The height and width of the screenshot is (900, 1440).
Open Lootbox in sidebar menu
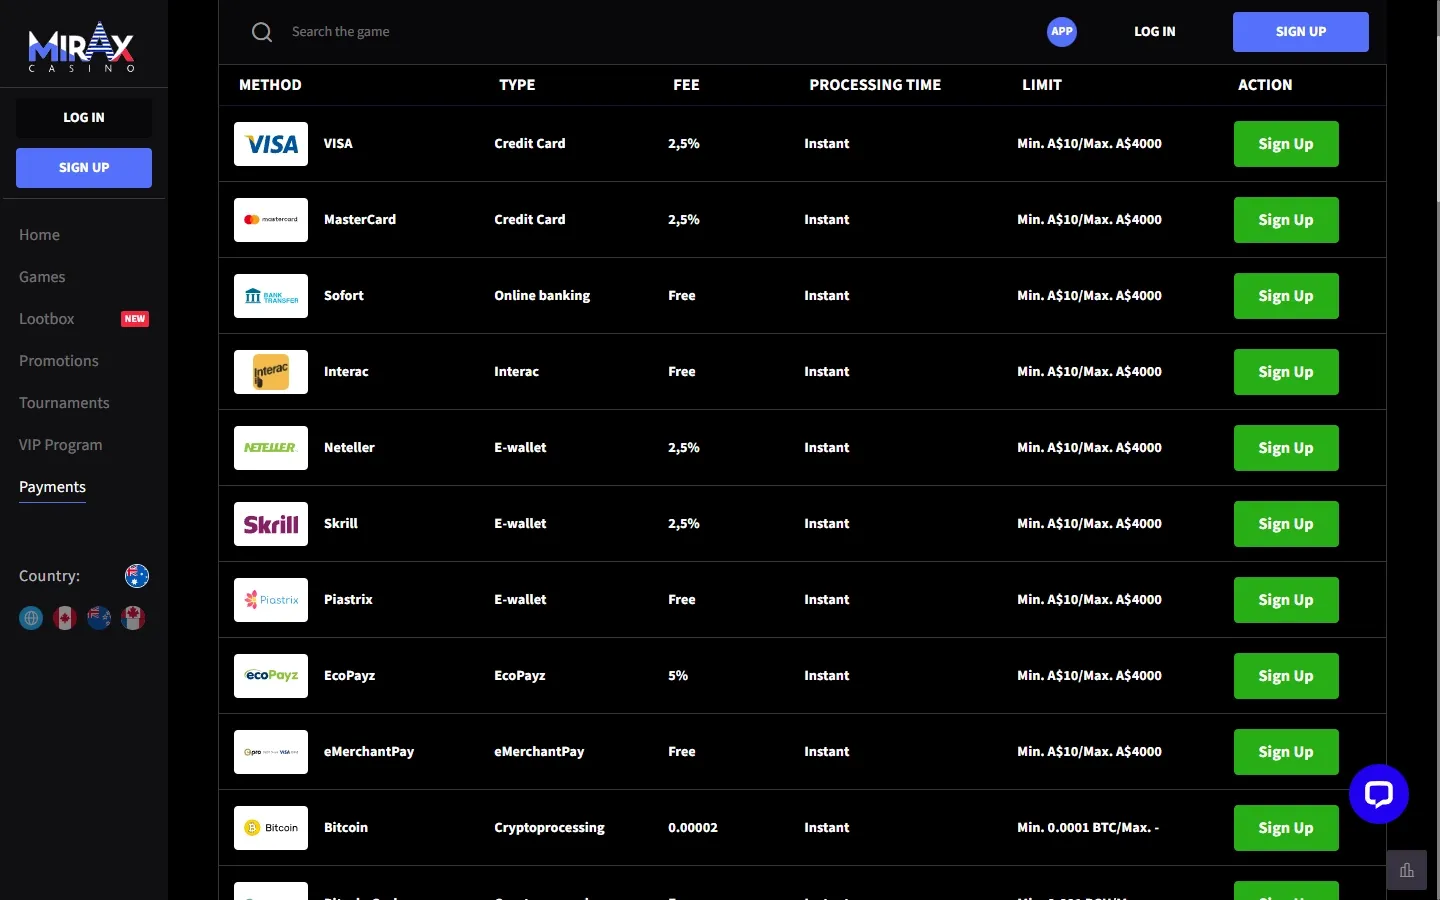point(47,319)
